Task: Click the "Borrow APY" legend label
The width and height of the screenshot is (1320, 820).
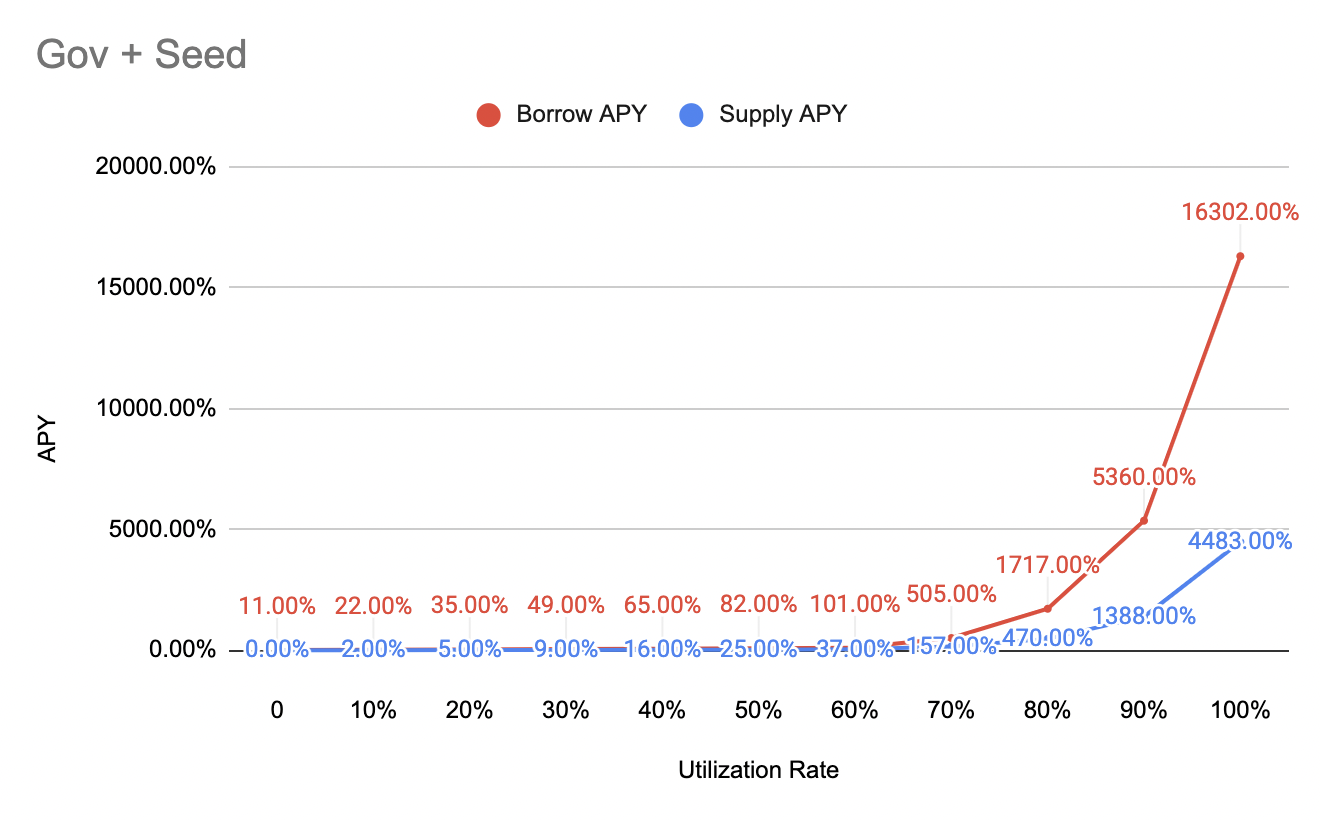Action: 581,114
